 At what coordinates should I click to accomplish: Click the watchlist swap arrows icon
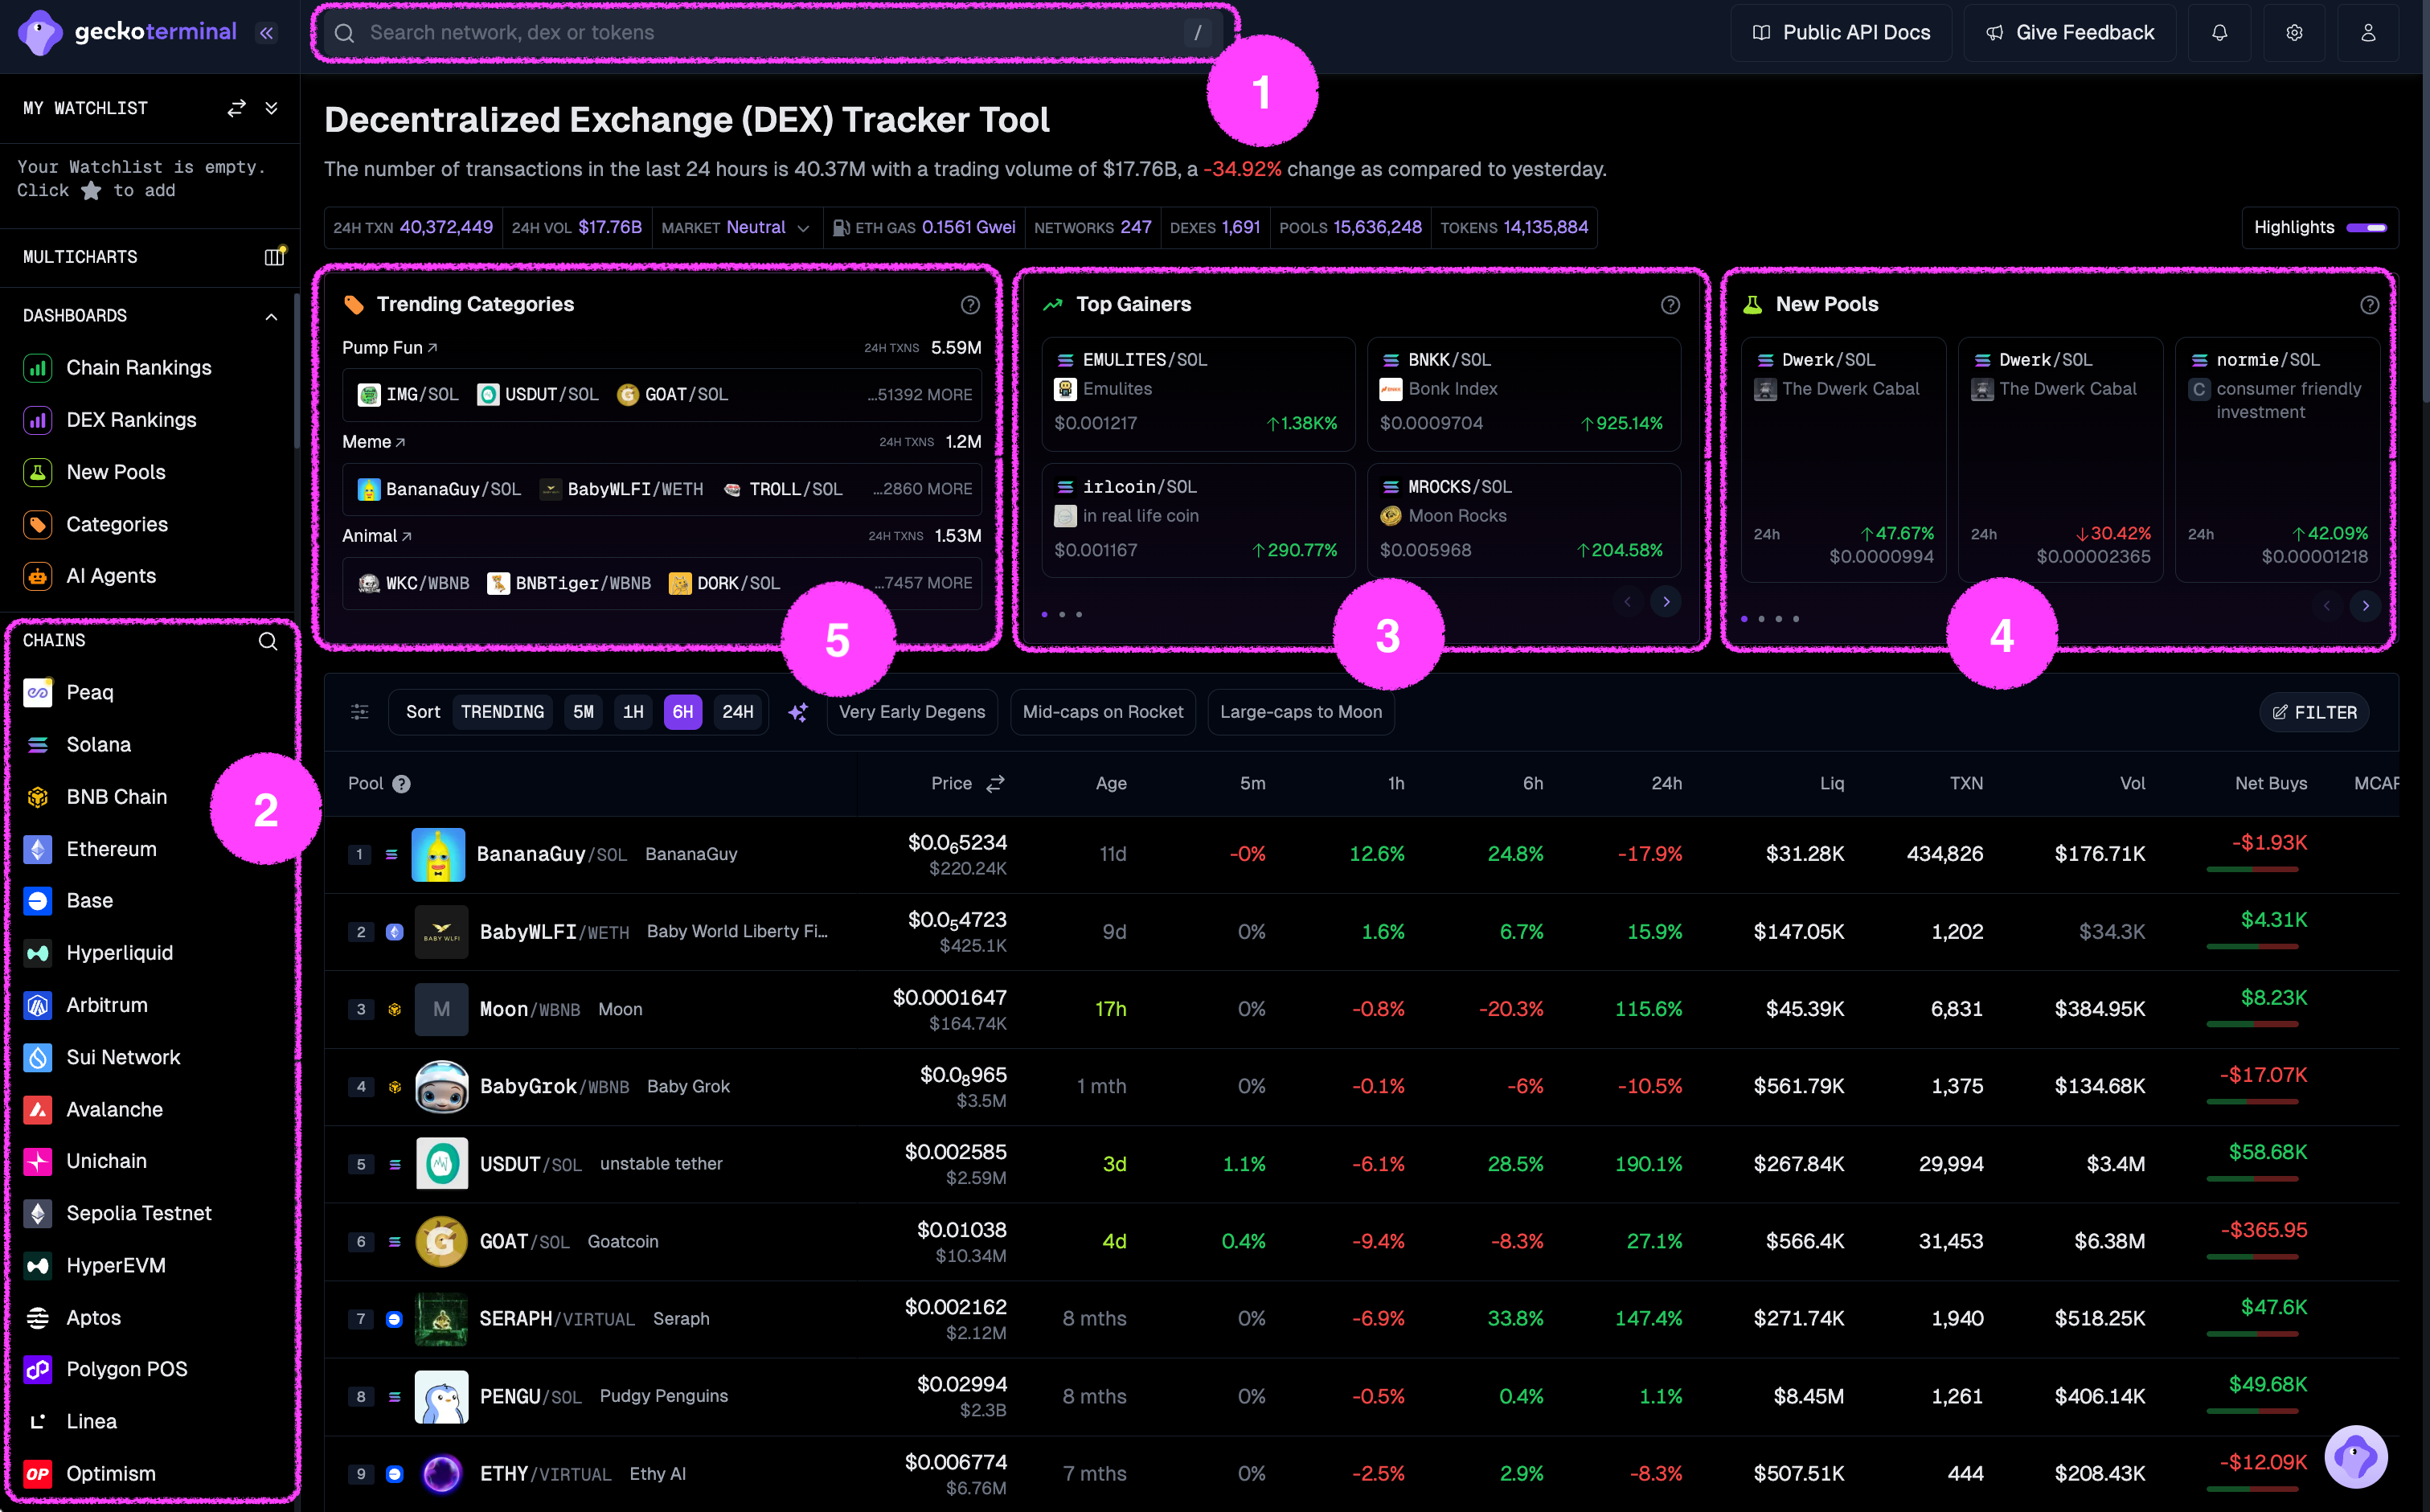(x=236, y=108)
